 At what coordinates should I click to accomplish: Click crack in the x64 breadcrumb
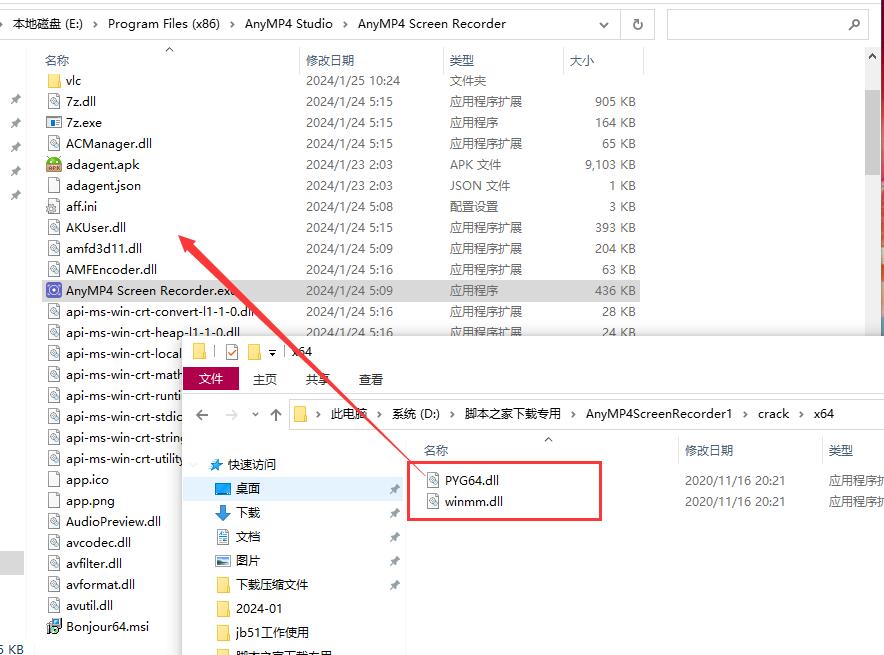pos(773,414)
